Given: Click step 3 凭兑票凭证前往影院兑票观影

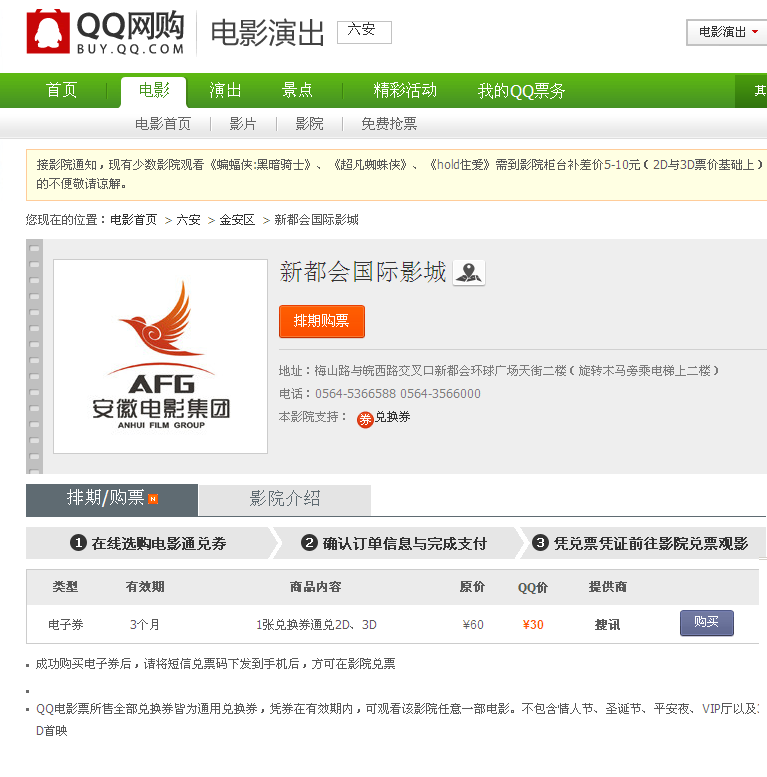Looking at the screenshot, I should coord(640,543).
